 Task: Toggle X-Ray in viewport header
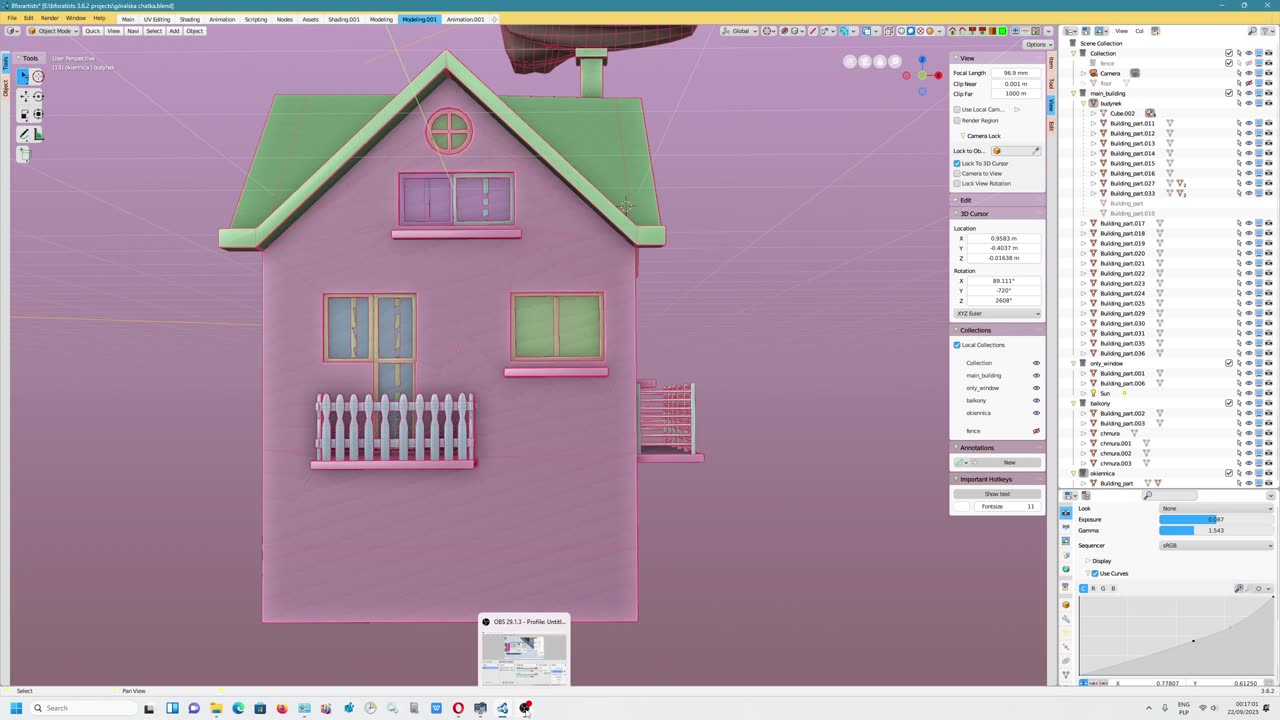pos(887,31)
